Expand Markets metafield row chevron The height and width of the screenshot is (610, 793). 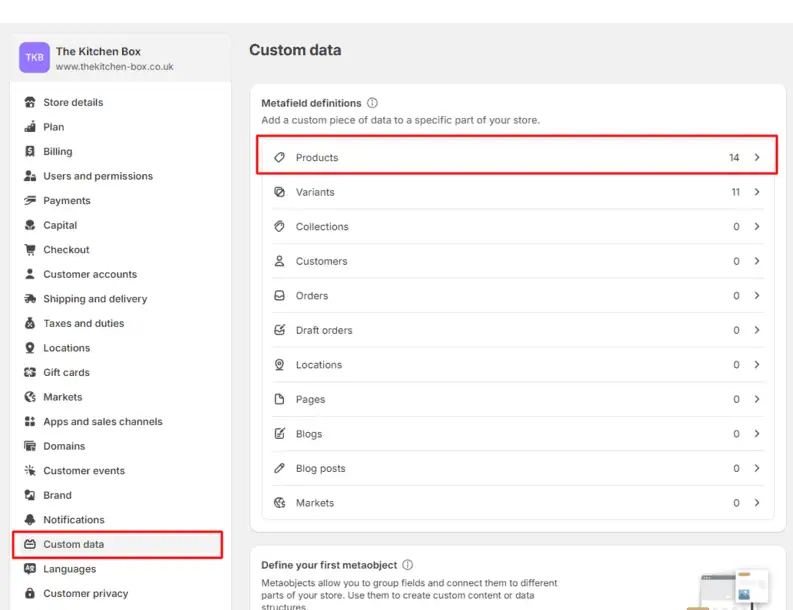coord(757,502)
